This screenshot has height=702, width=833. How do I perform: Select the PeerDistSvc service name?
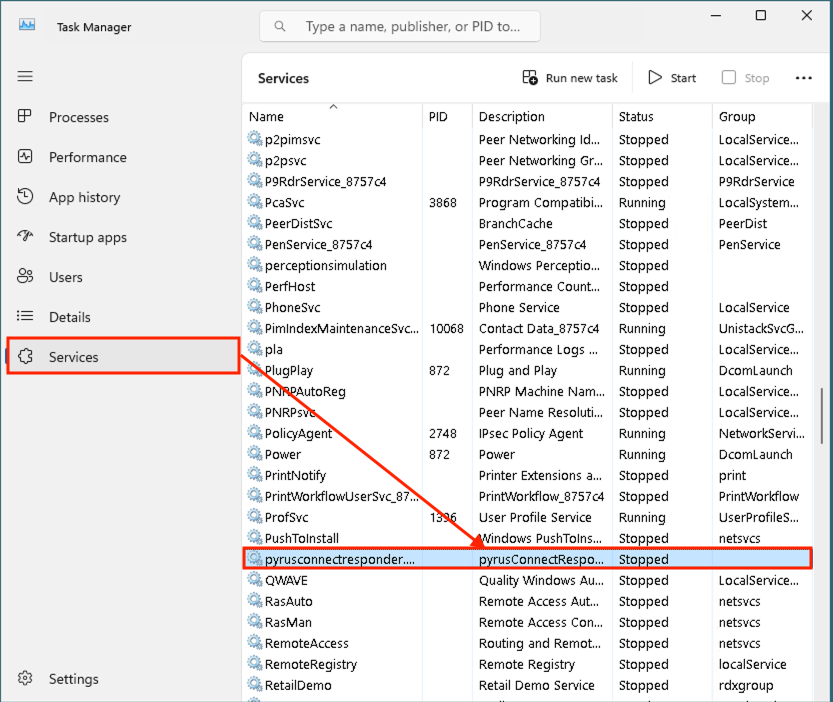298,224
